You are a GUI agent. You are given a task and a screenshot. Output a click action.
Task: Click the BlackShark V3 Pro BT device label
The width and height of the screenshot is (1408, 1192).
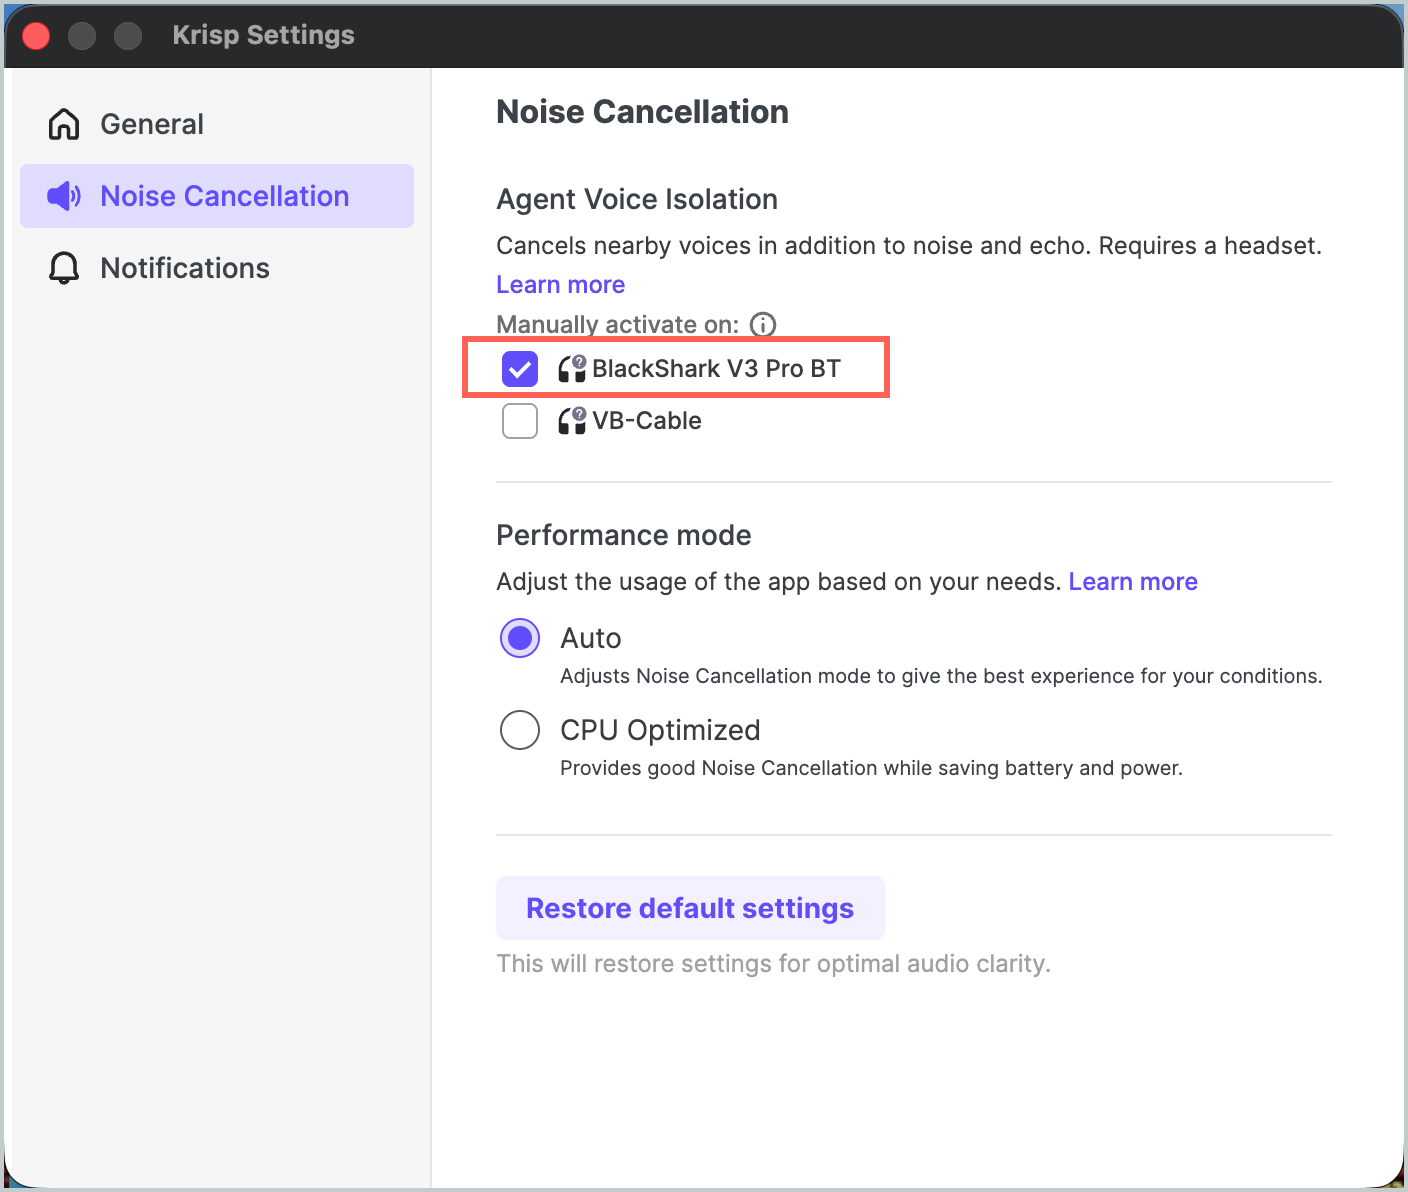716,369
